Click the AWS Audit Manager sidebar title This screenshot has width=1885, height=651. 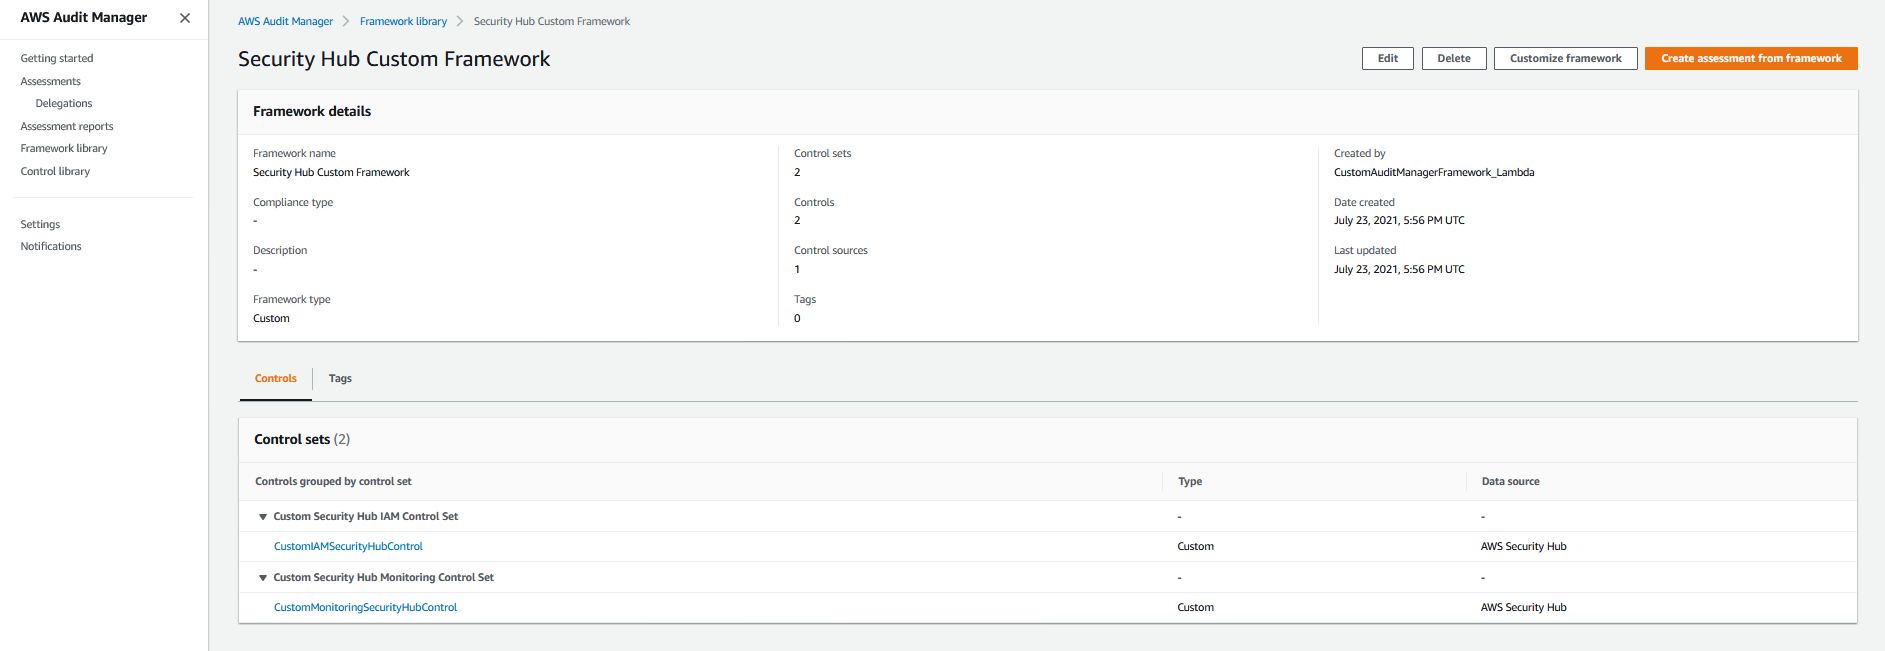[x=84, y=18]
